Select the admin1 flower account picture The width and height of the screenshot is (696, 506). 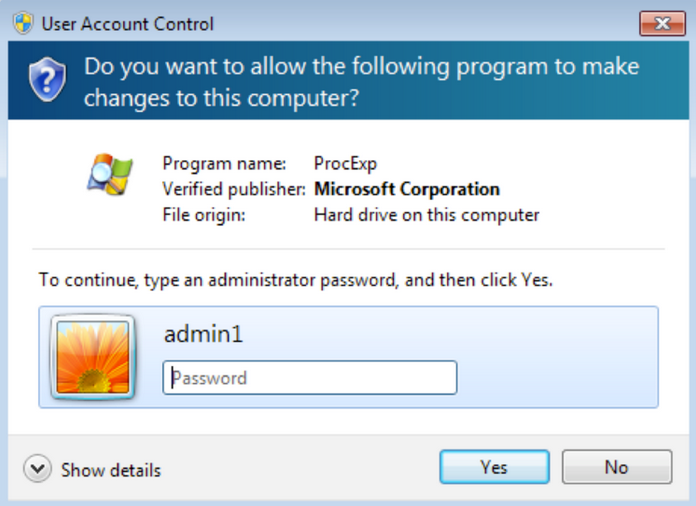(93, 357)
